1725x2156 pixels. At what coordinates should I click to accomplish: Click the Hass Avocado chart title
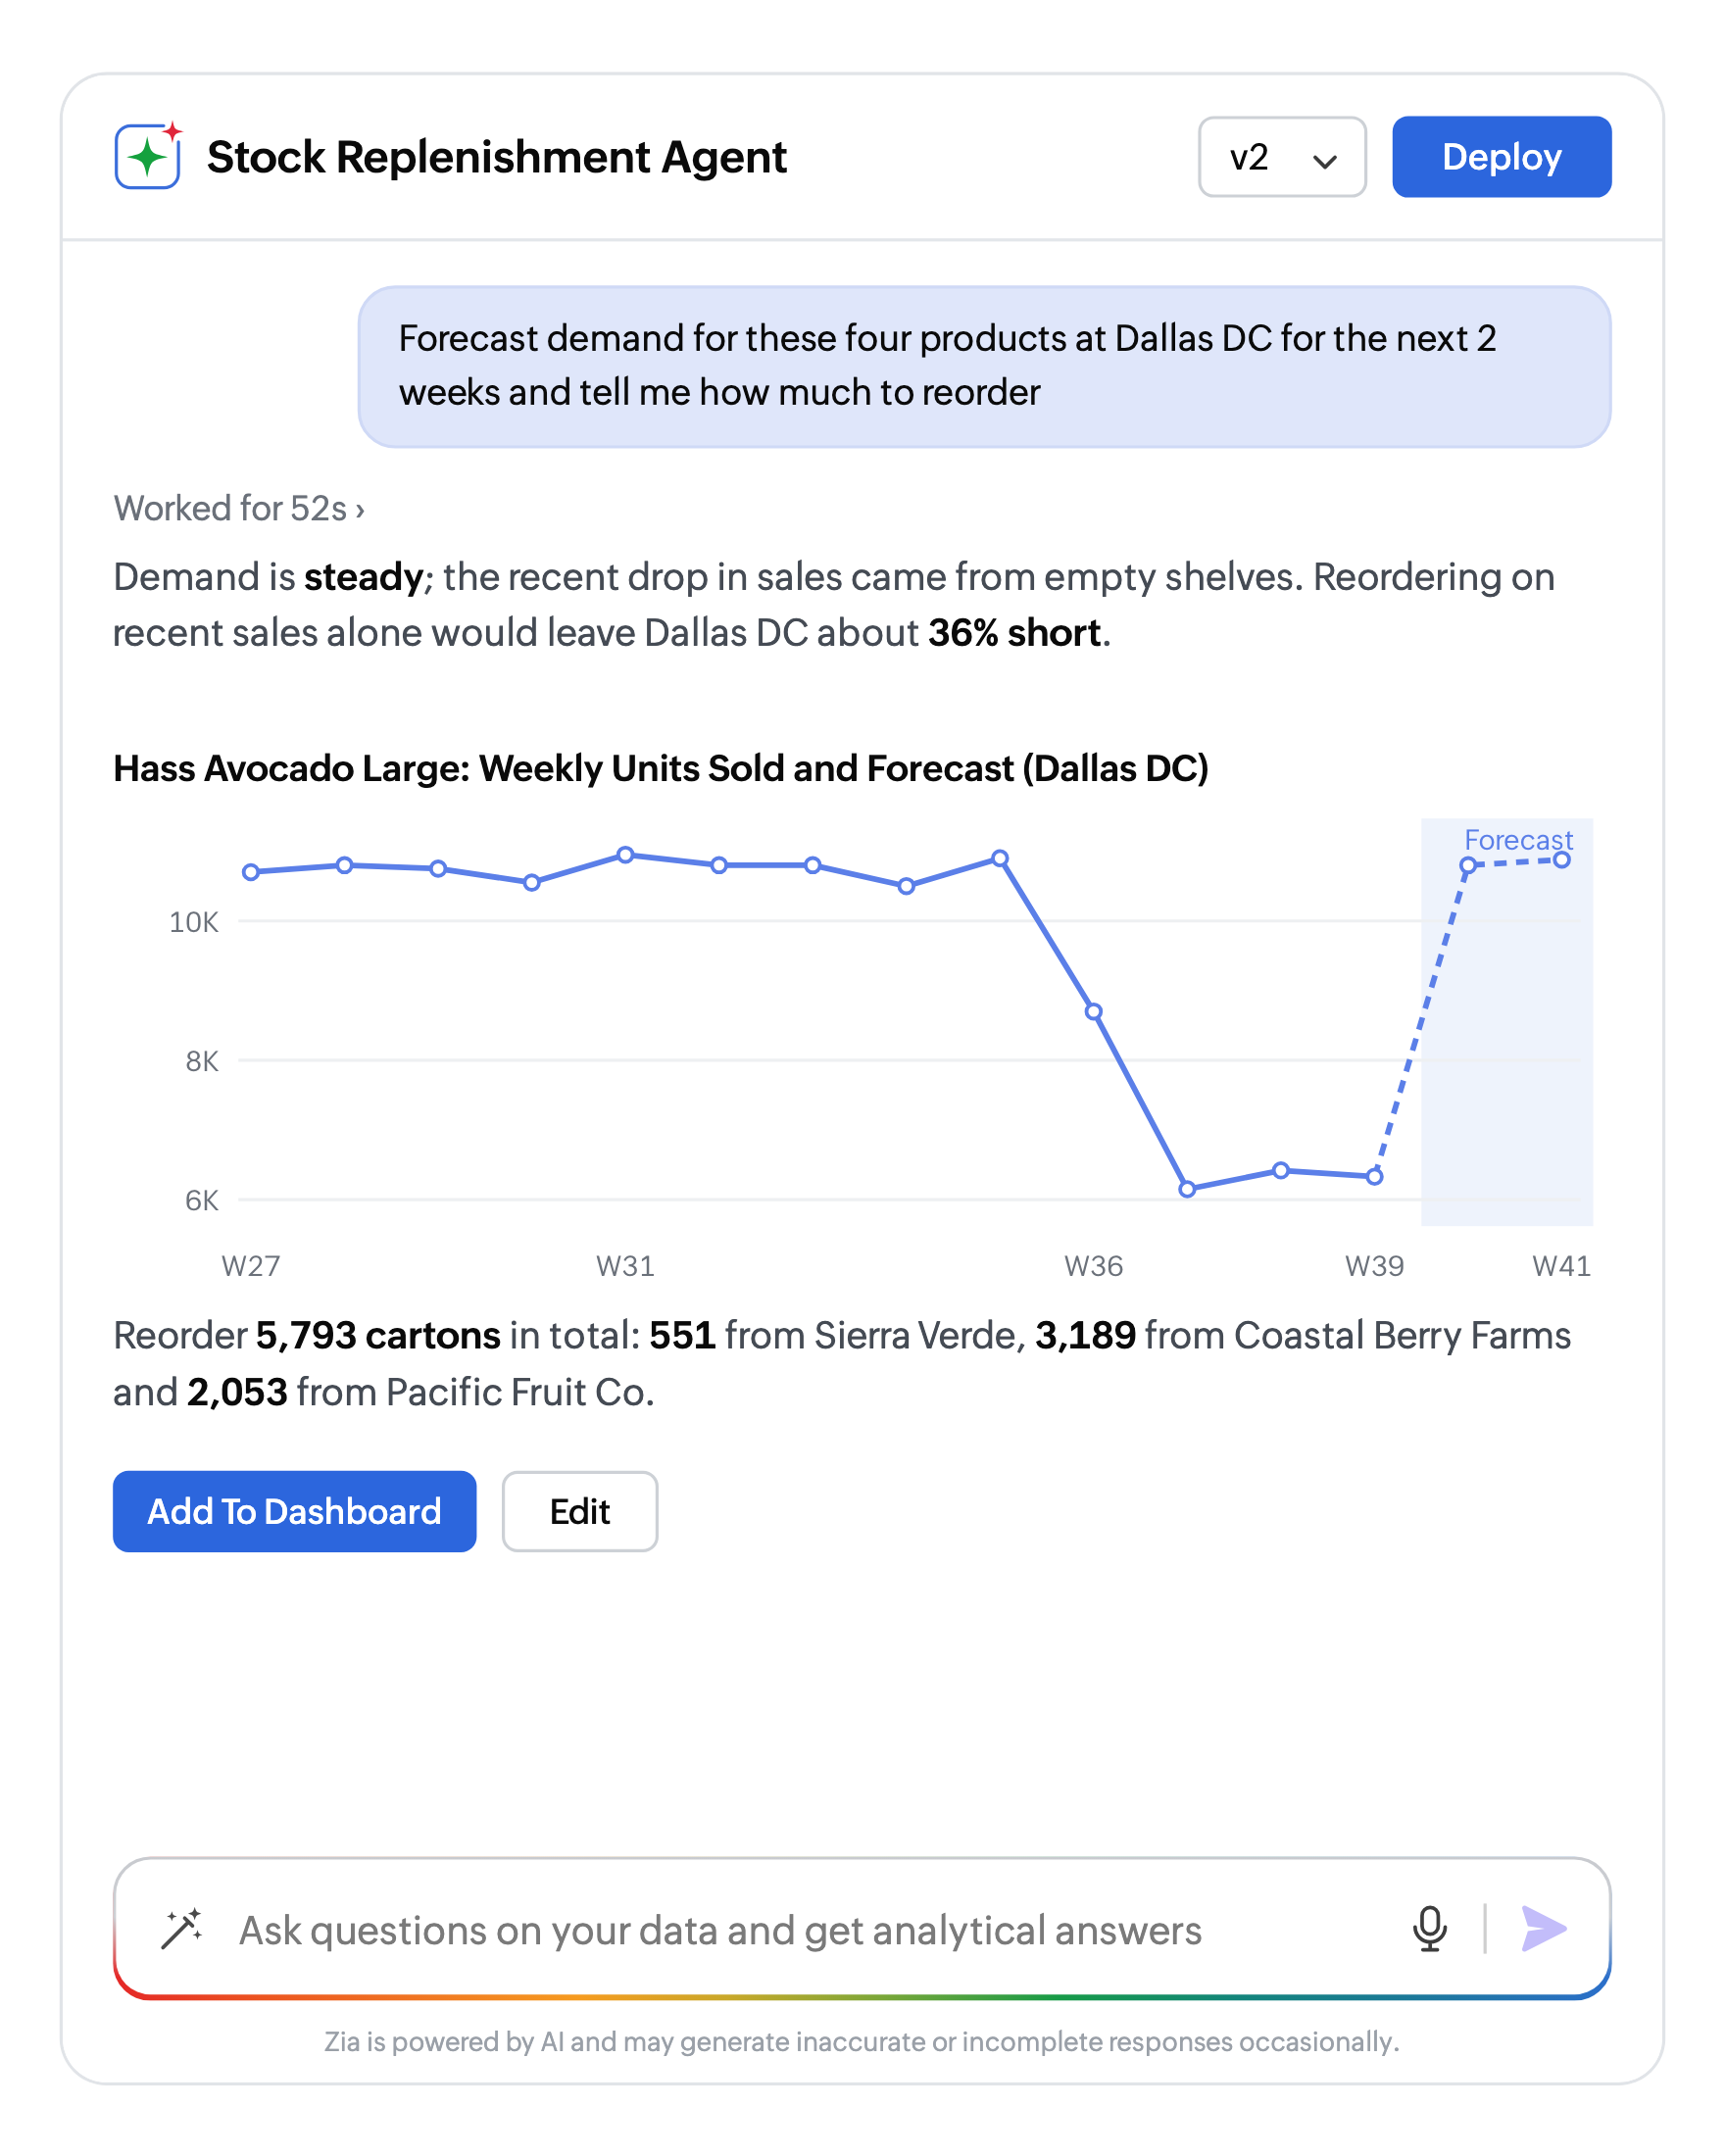tap(660, 768)
